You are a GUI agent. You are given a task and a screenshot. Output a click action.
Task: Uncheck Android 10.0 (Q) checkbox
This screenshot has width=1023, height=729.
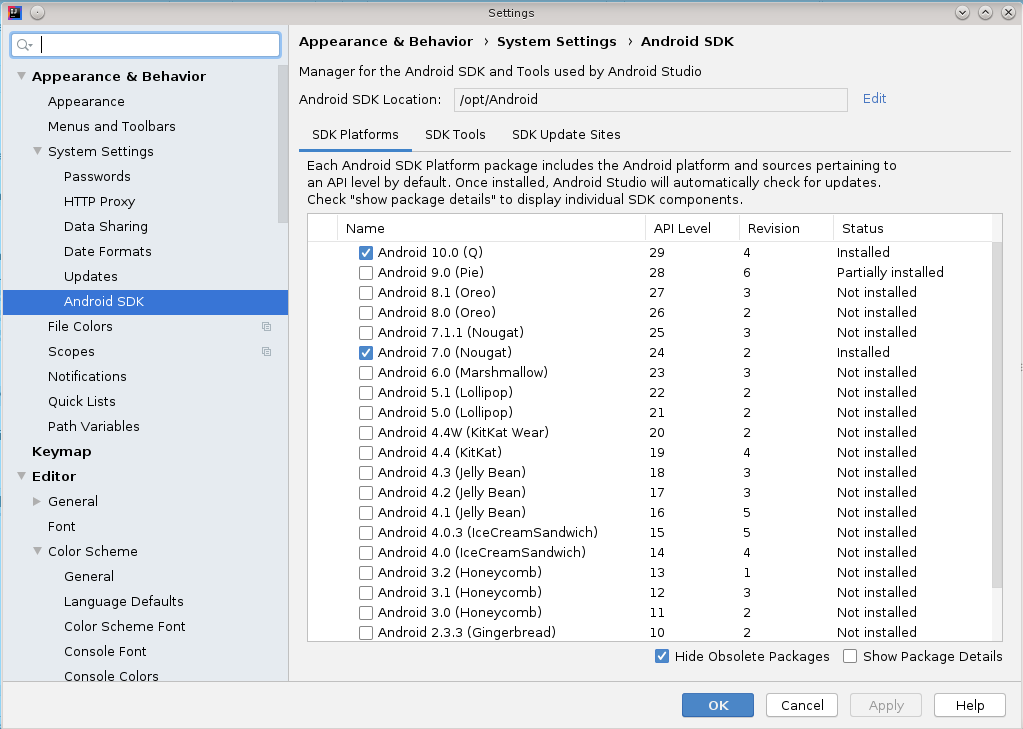click(366, 253)
